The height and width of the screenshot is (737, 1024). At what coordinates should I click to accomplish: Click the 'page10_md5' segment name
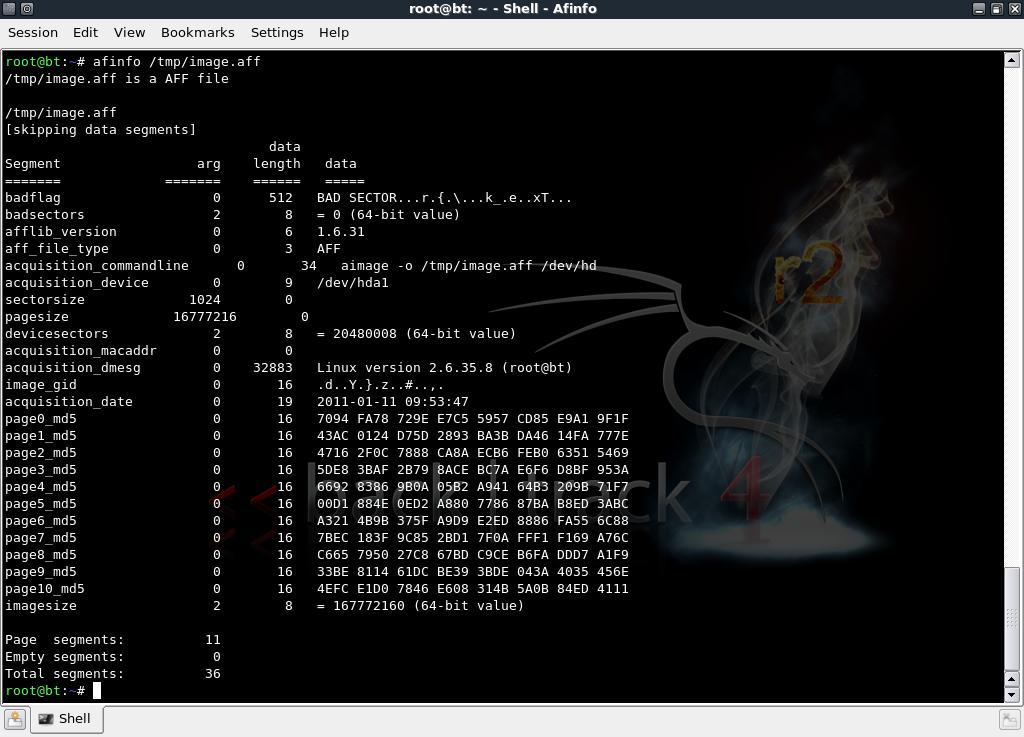tap(44, 588)
